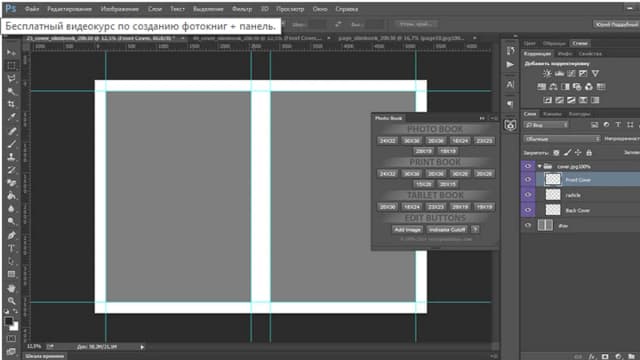The height and width of the screenshot is (360, 640).
Task: Click the foreground color swatch
Action: point(9,322)
